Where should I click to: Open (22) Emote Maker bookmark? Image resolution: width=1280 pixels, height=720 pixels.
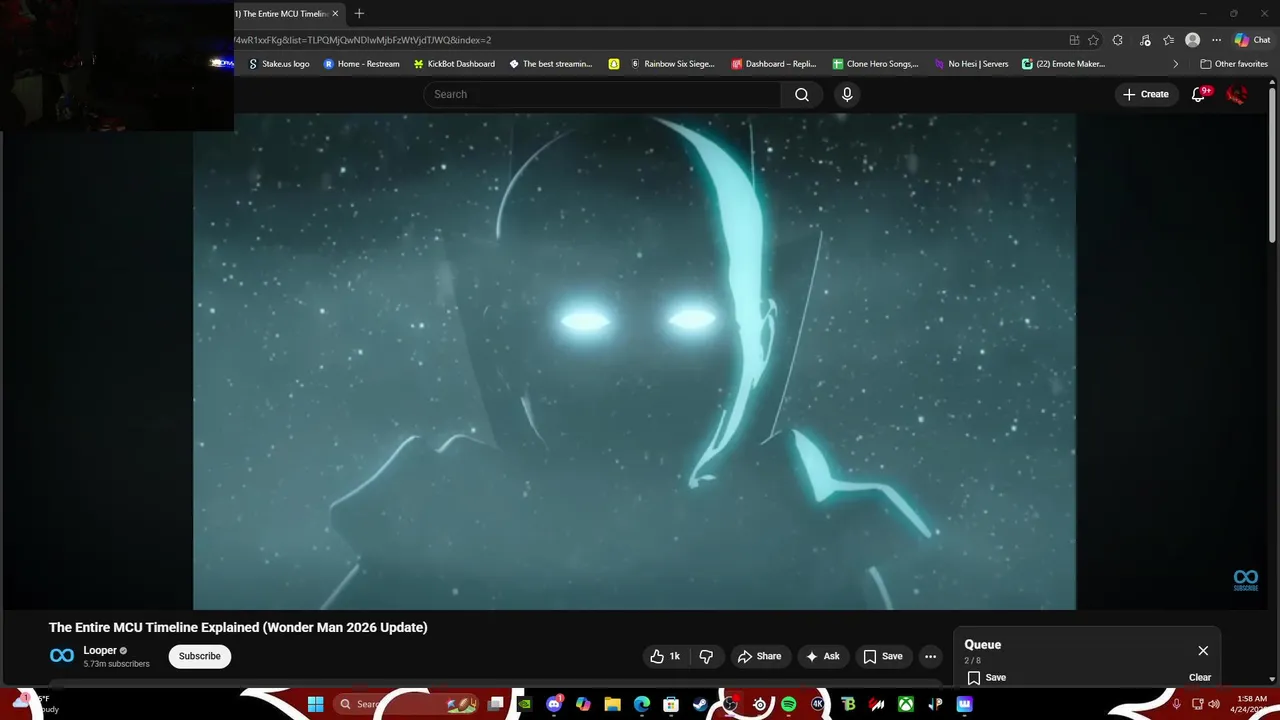click(x=1063, y=63)
